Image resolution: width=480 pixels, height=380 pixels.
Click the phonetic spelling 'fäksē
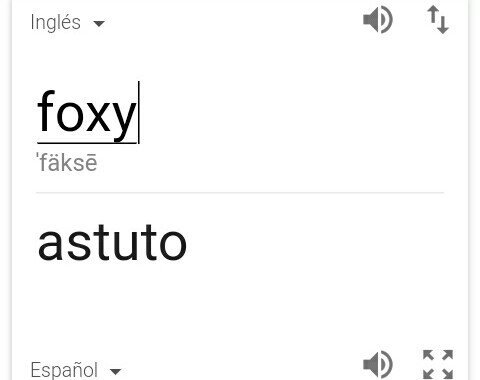67,162
